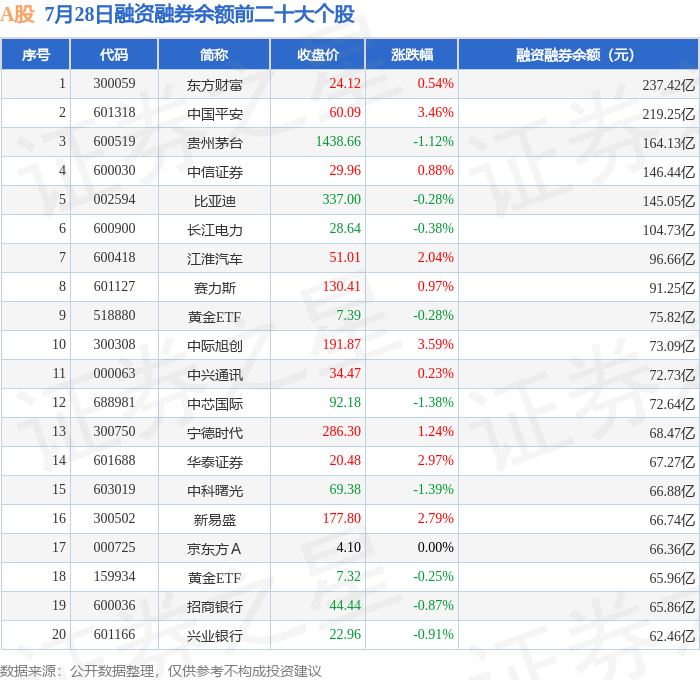The height and width of the screenshot is (680, 700).
Task: Select stock code 159934
Action: click(x=114, y=577)
